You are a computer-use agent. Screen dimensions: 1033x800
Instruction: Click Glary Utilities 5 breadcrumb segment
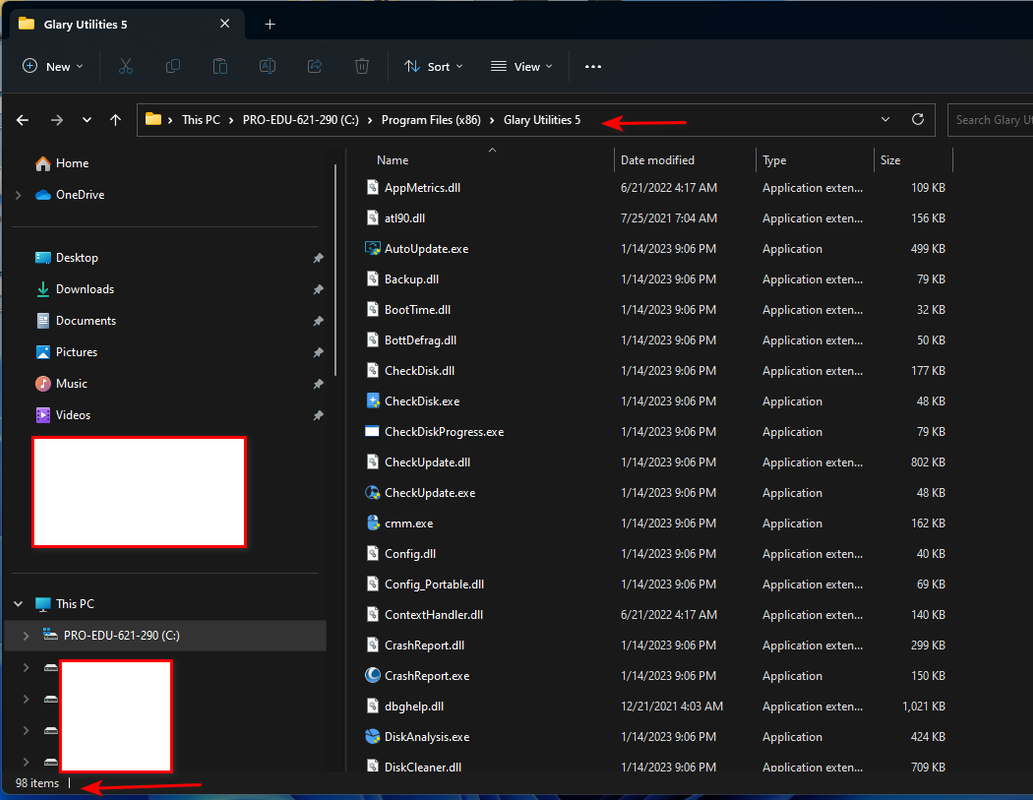point(542,120)
